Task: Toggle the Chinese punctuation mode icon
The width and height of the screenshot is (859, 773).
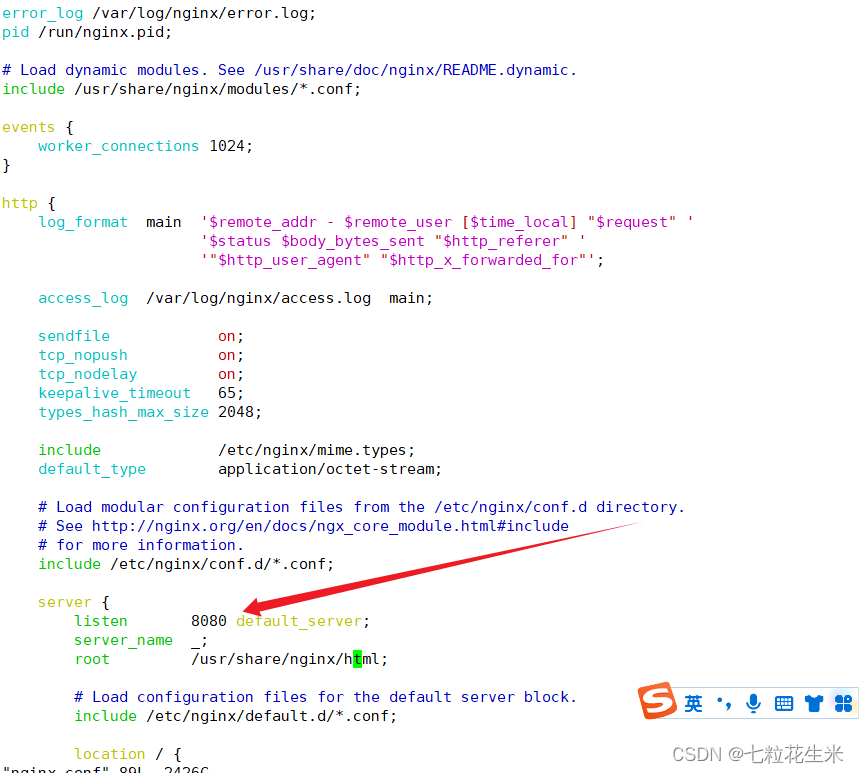Action: pyautogui.click(x=723, y=703)
